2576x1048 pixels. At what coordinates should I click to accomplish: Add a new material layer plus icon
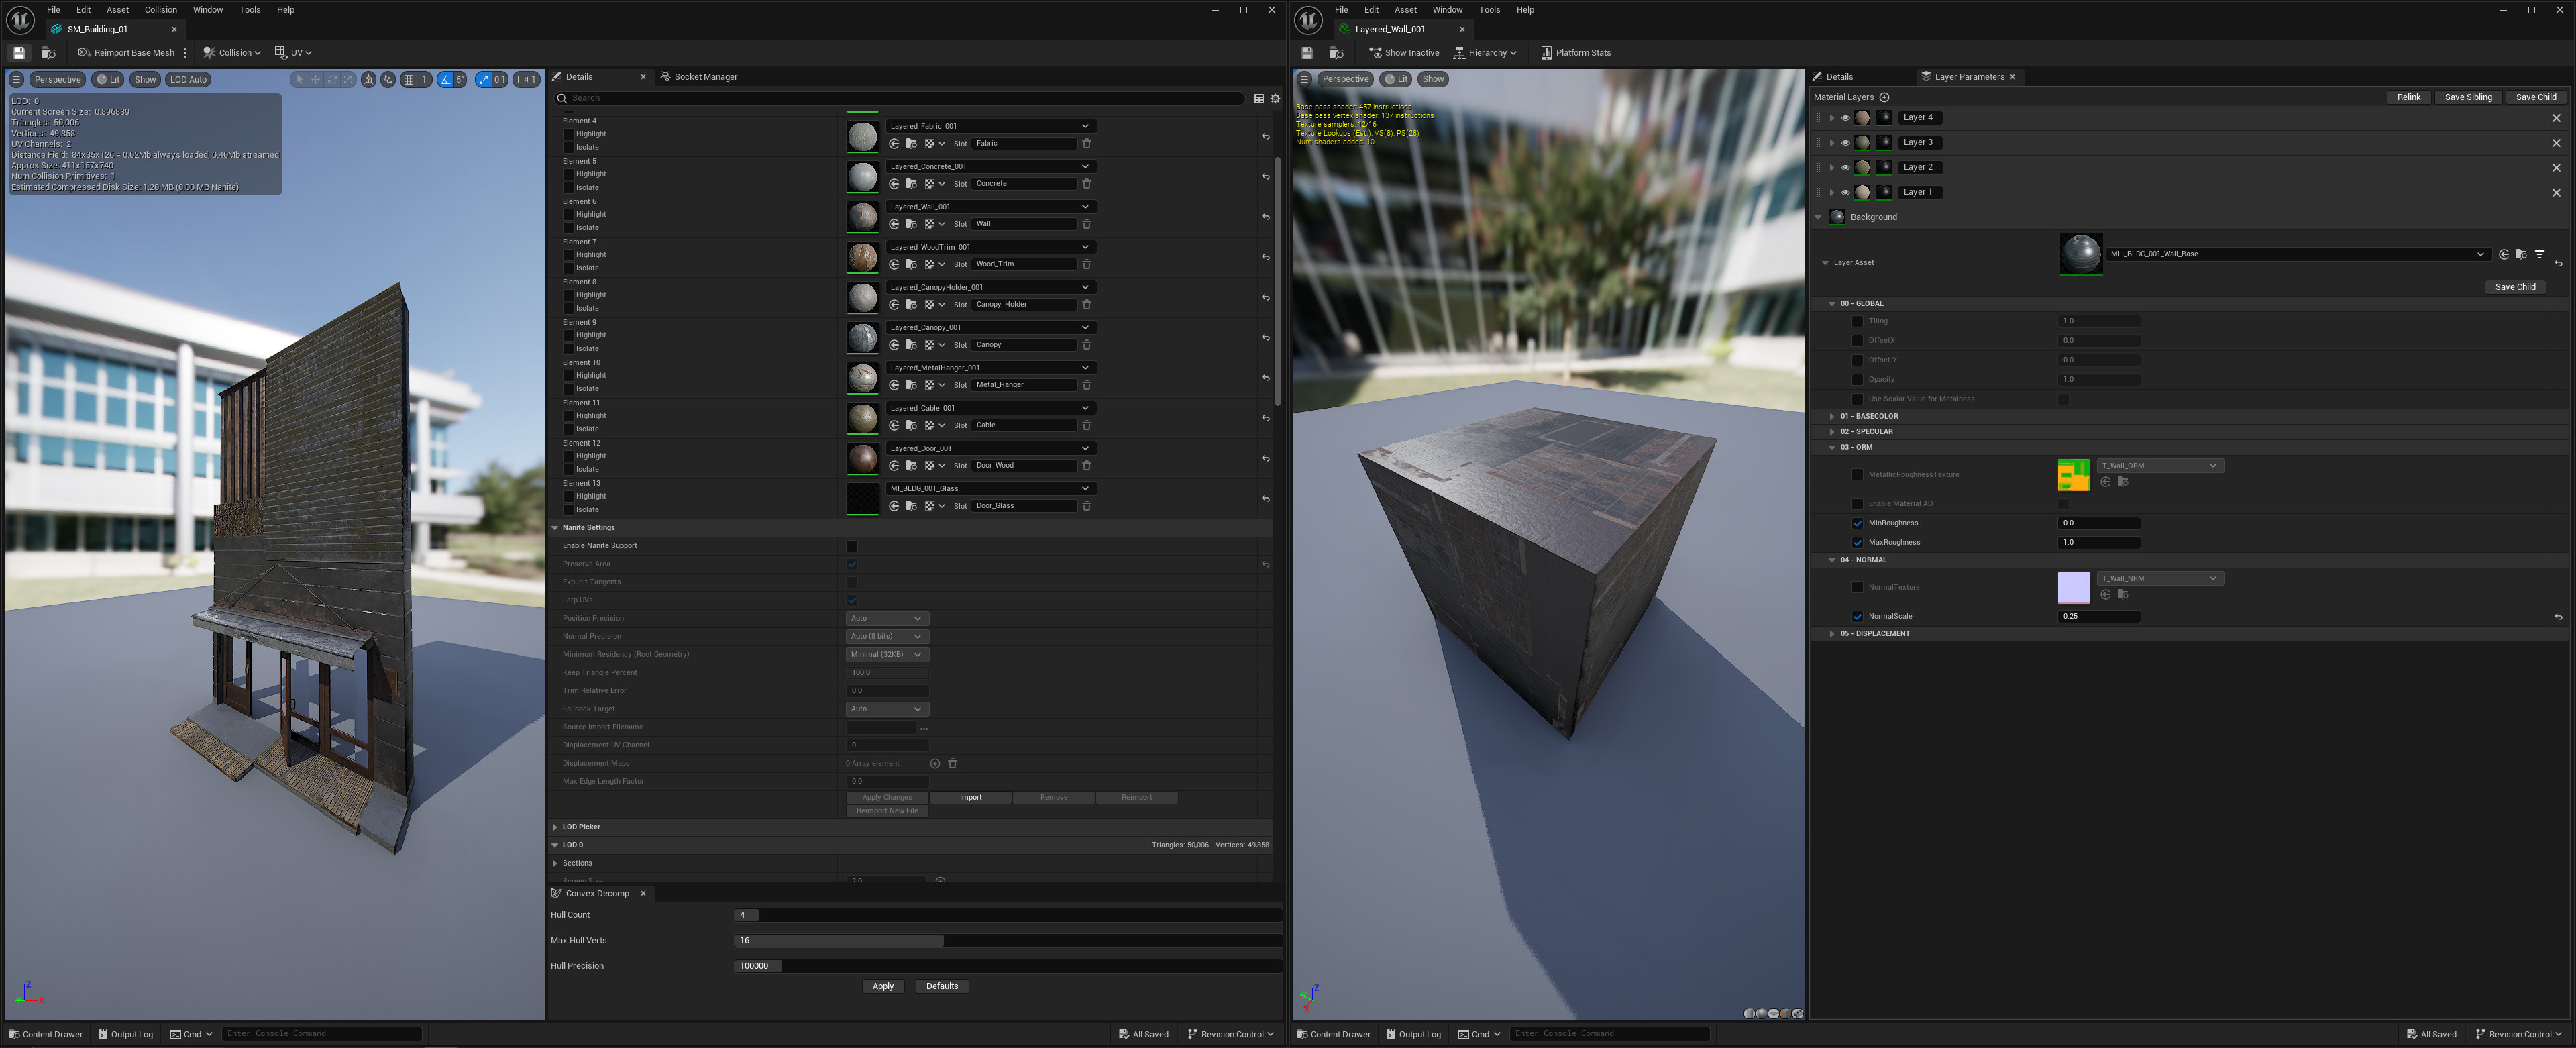point(1884,97)
